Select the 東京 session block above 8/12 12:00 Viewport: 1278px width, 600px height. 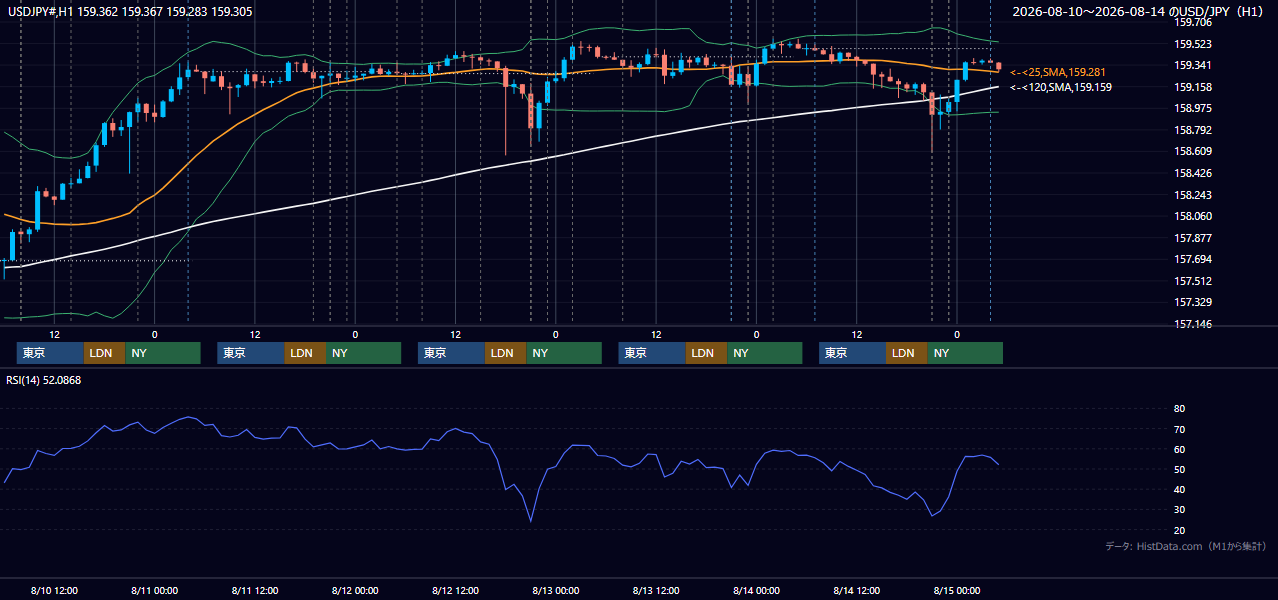[451, 353]
